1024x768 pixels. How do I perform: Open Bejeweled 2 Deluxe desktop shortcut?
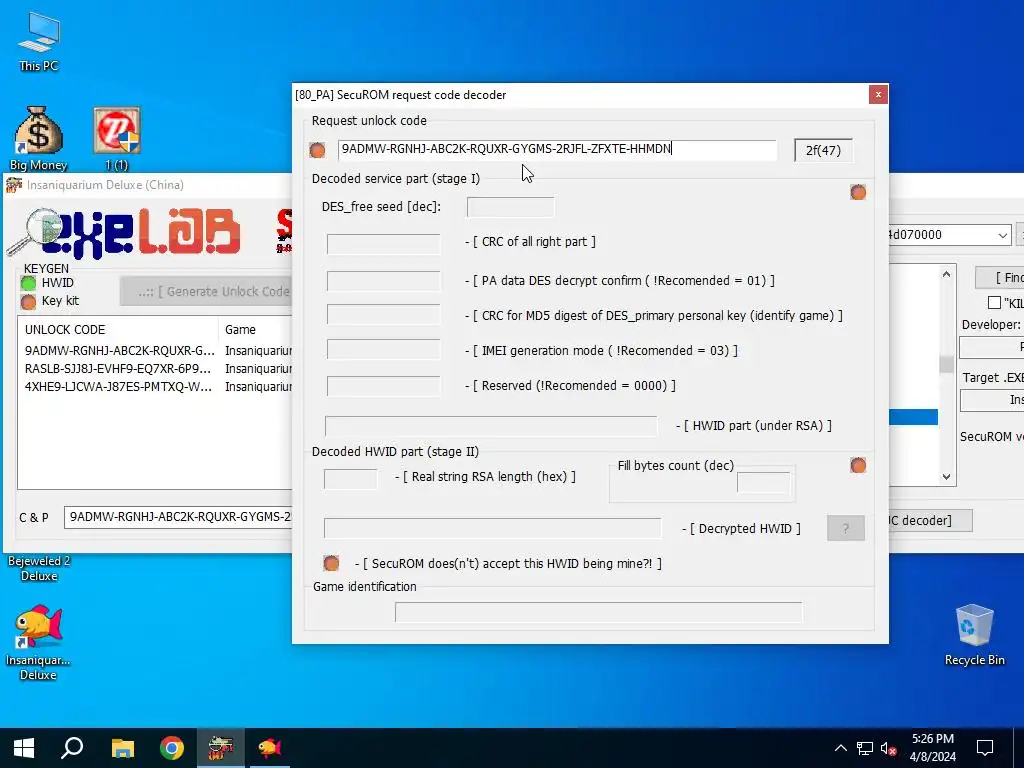(x=39, y=568)
